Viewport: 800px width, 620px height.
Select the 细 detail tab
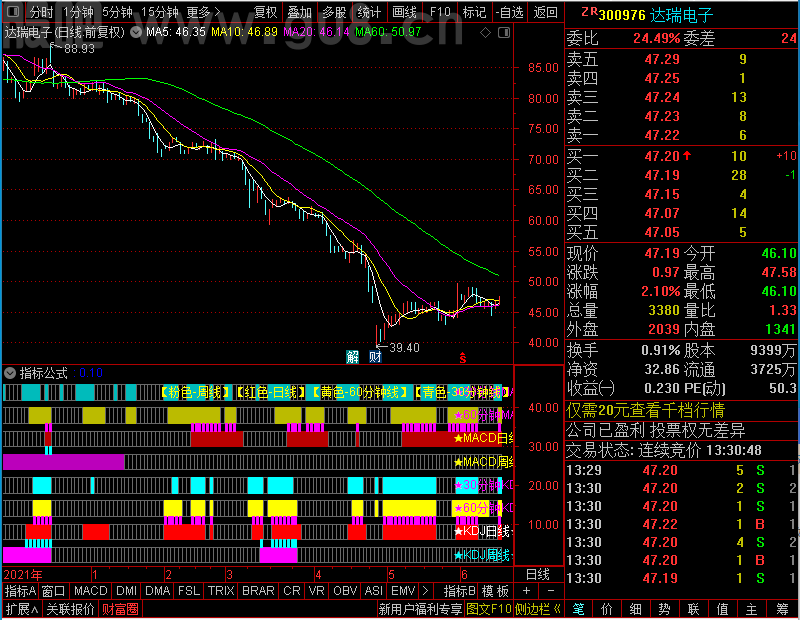pyautogui.click(x=636, y=609)
